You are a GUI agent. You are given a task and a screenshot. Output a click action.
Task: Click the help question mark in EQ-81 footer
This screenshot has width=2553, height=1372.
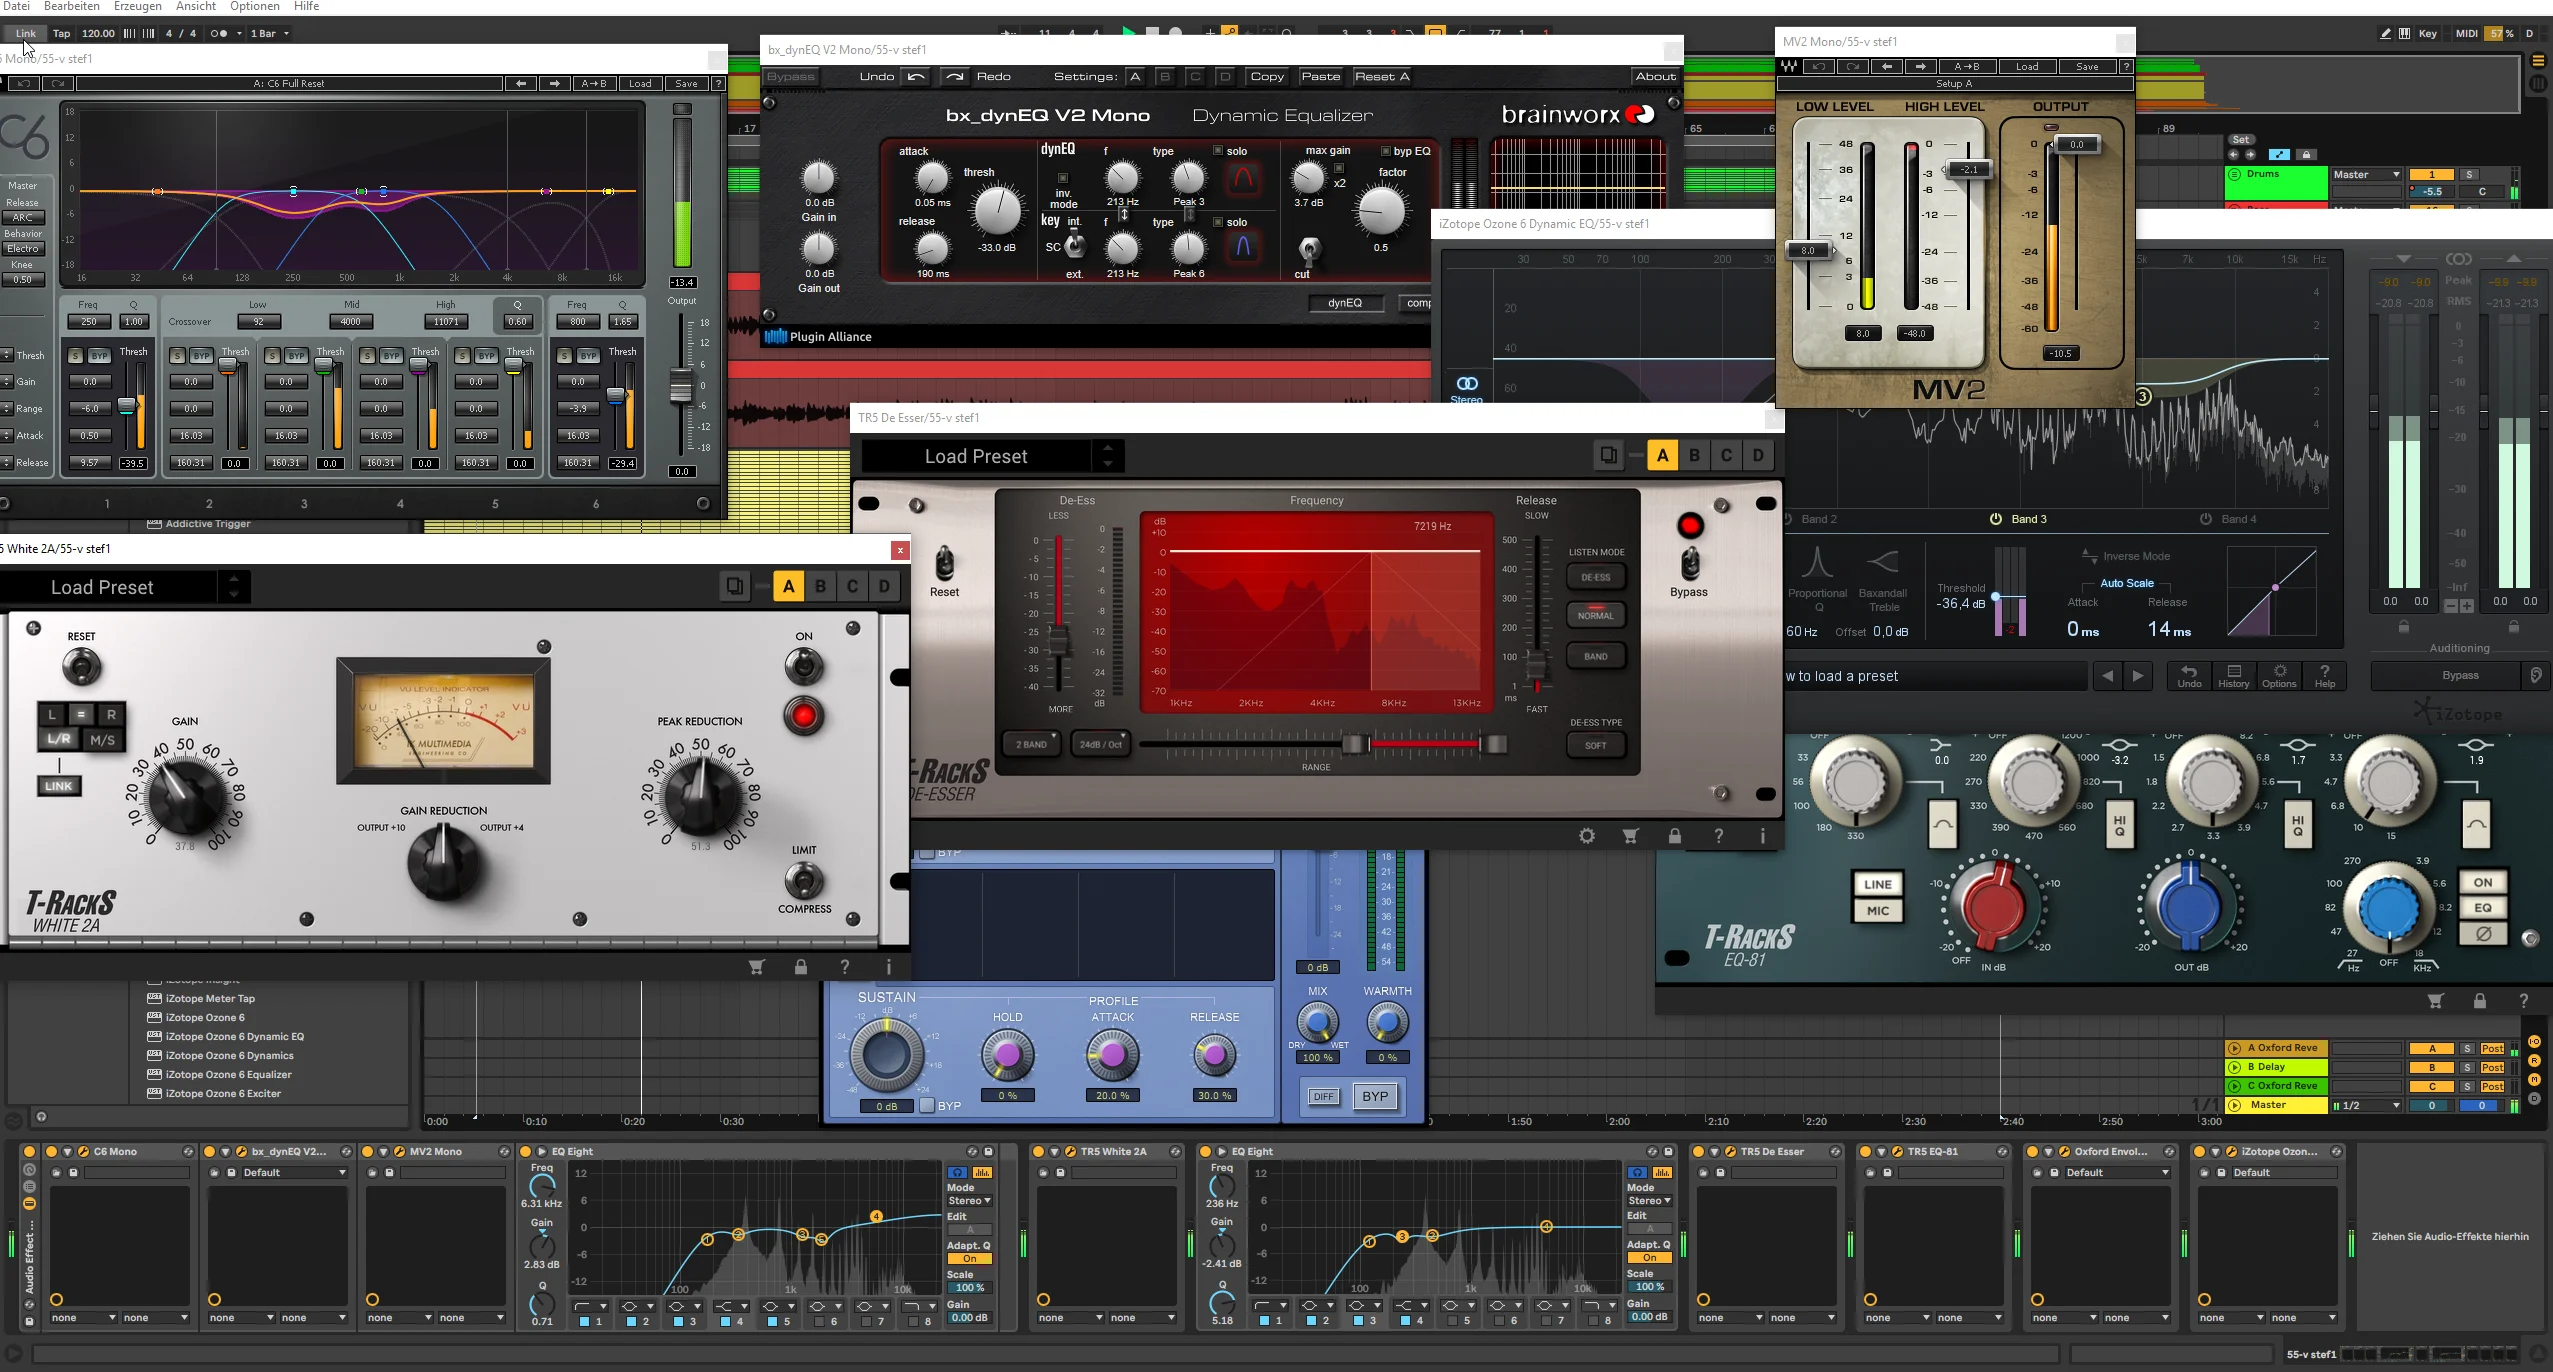coord(2524,1001)
